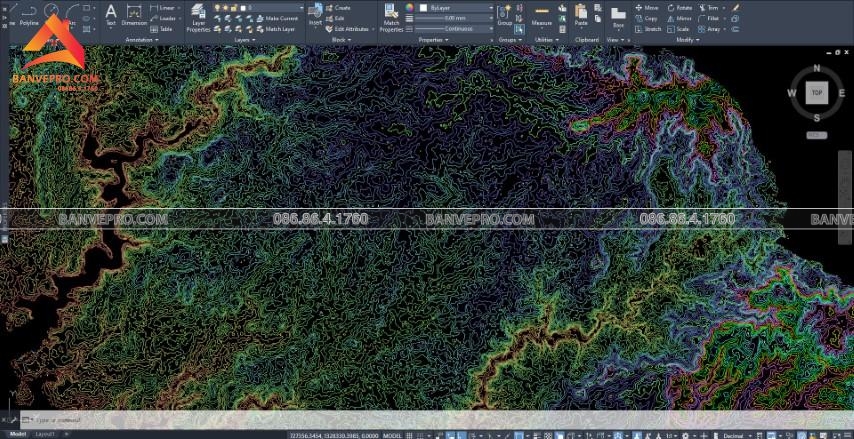Click TOP face of the ViewCube
The height and width of the screenshot is (439, 854).
click(x=816, y=93)
